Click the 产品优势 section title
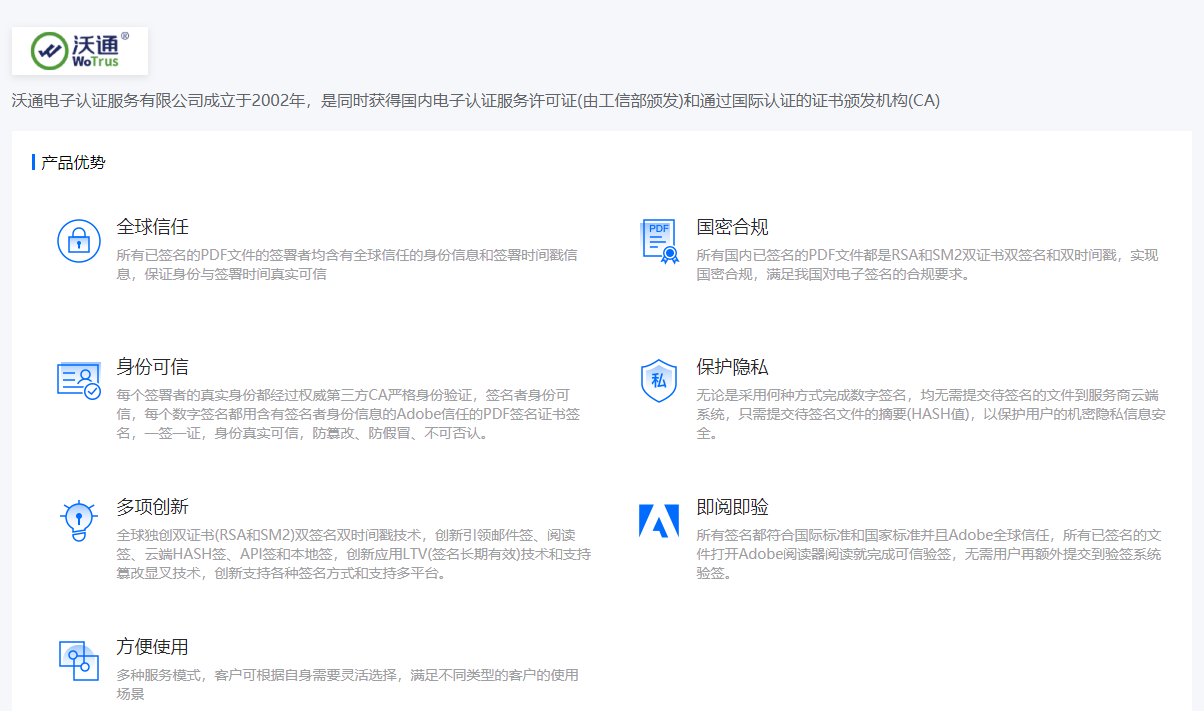This screenshot has height=712, width=1204. point(73,162)
